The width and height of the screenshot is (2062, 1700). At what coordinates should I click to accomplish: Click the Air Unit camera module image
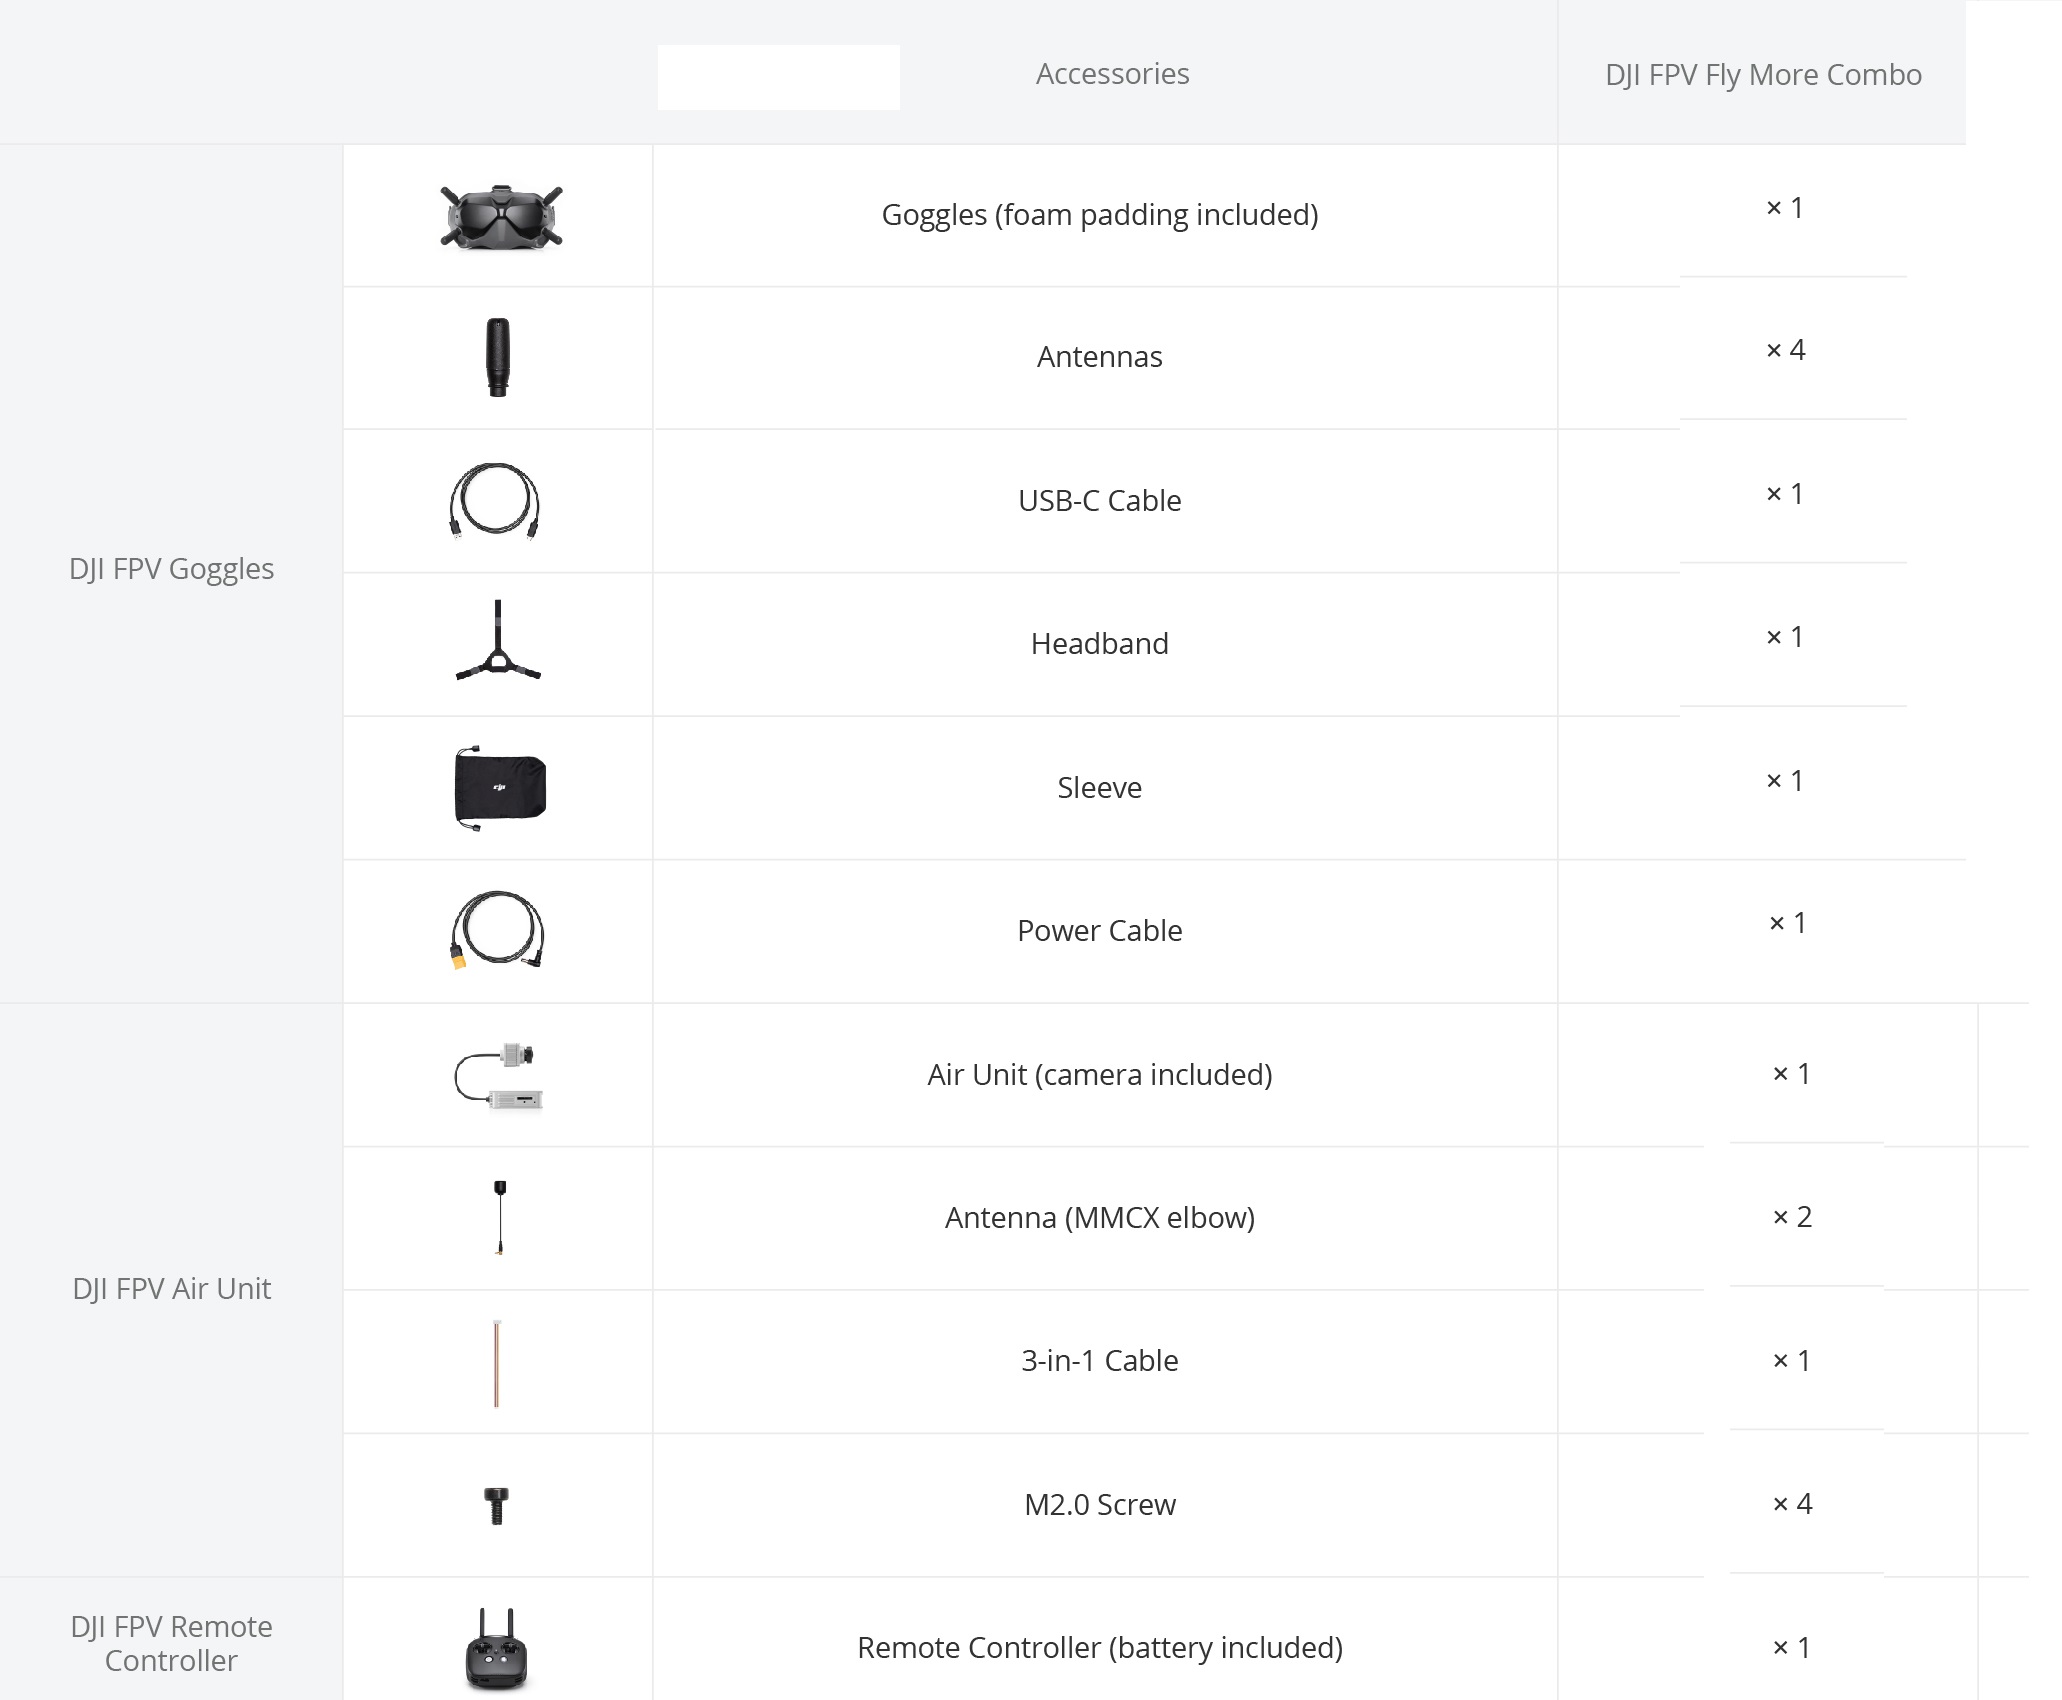498,1076
